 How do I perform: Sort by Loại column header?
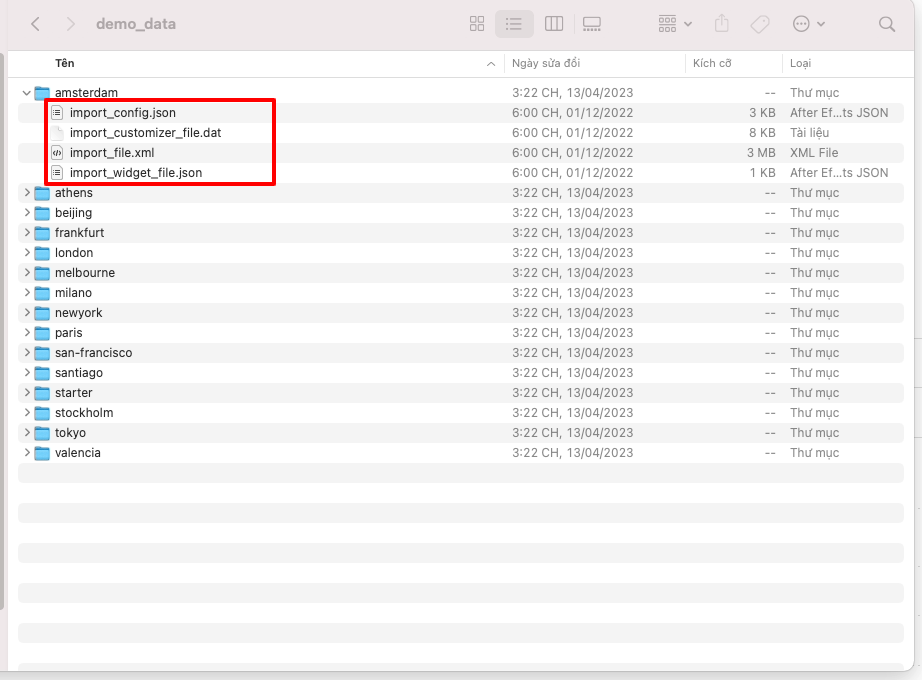click(800, 64)
